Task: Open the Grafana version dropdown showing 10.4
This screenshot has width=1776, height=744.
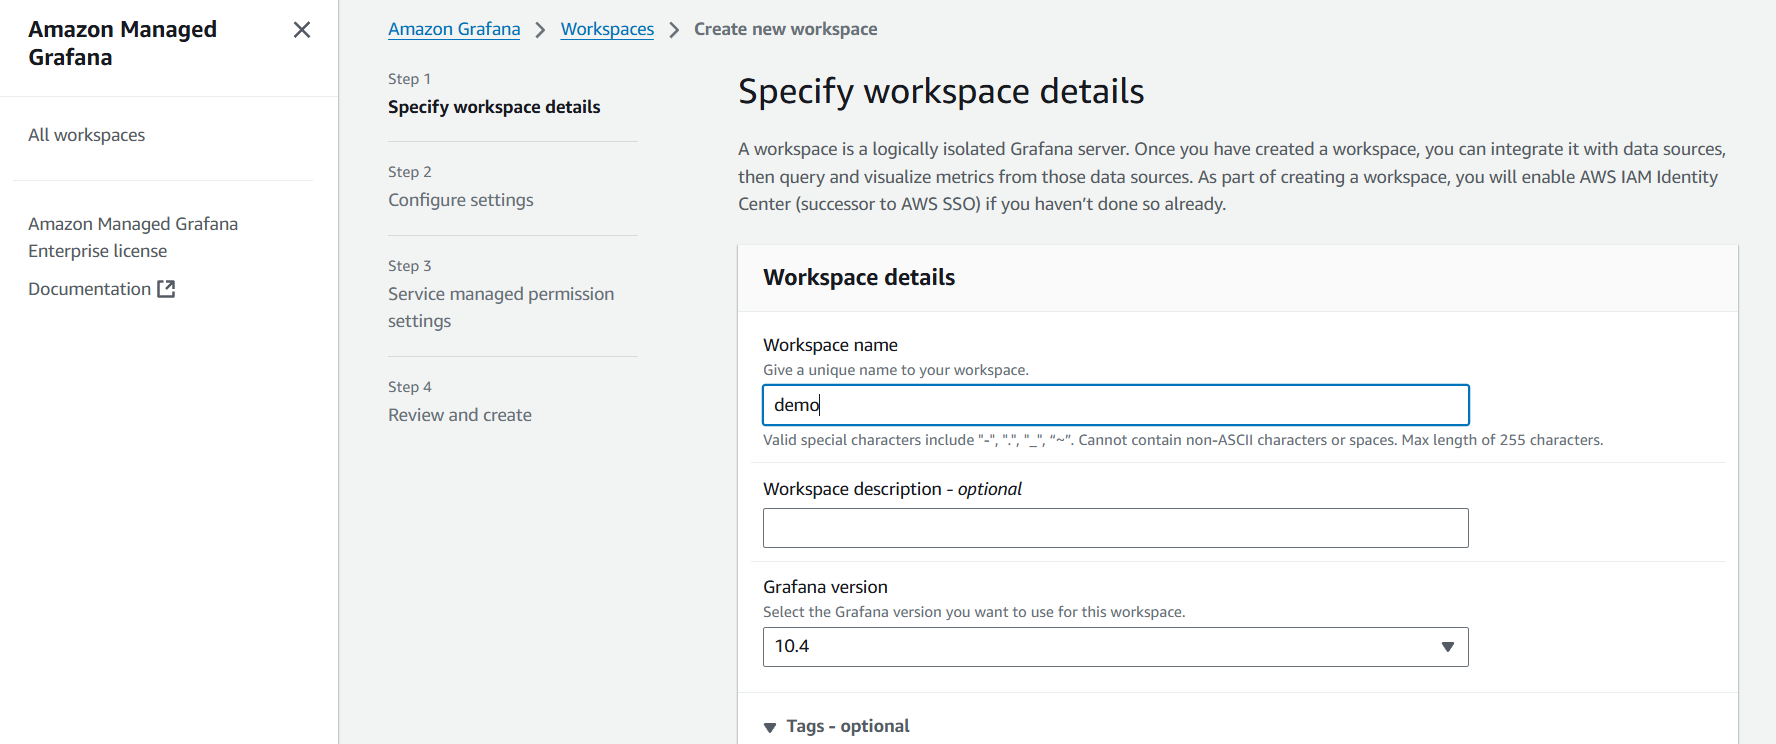Action: tap(1116, 647)
